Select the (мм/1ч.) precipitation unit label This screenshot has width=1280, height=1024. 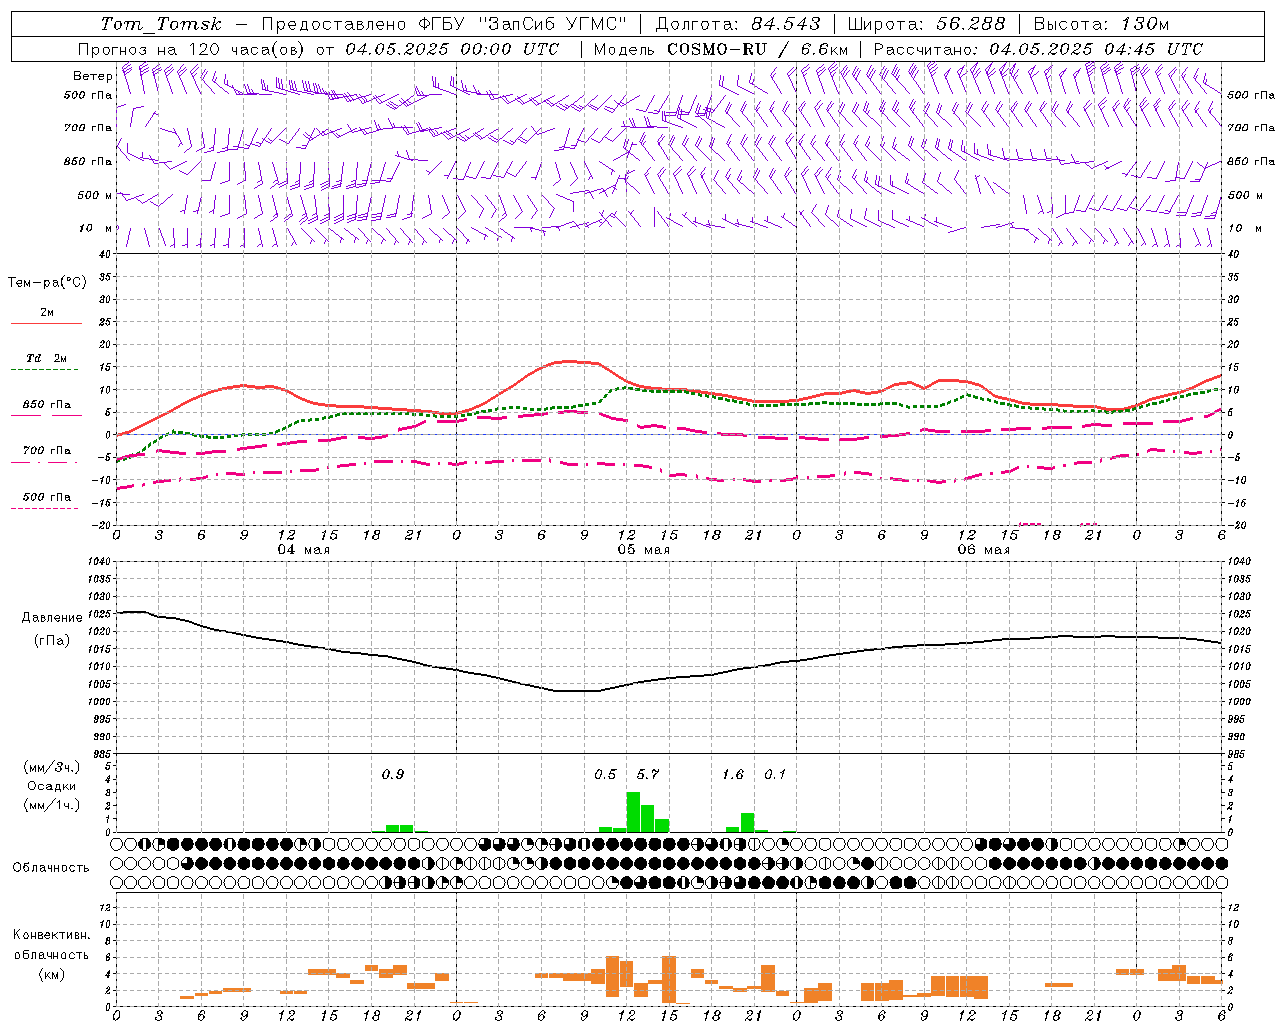pos(52,805)
